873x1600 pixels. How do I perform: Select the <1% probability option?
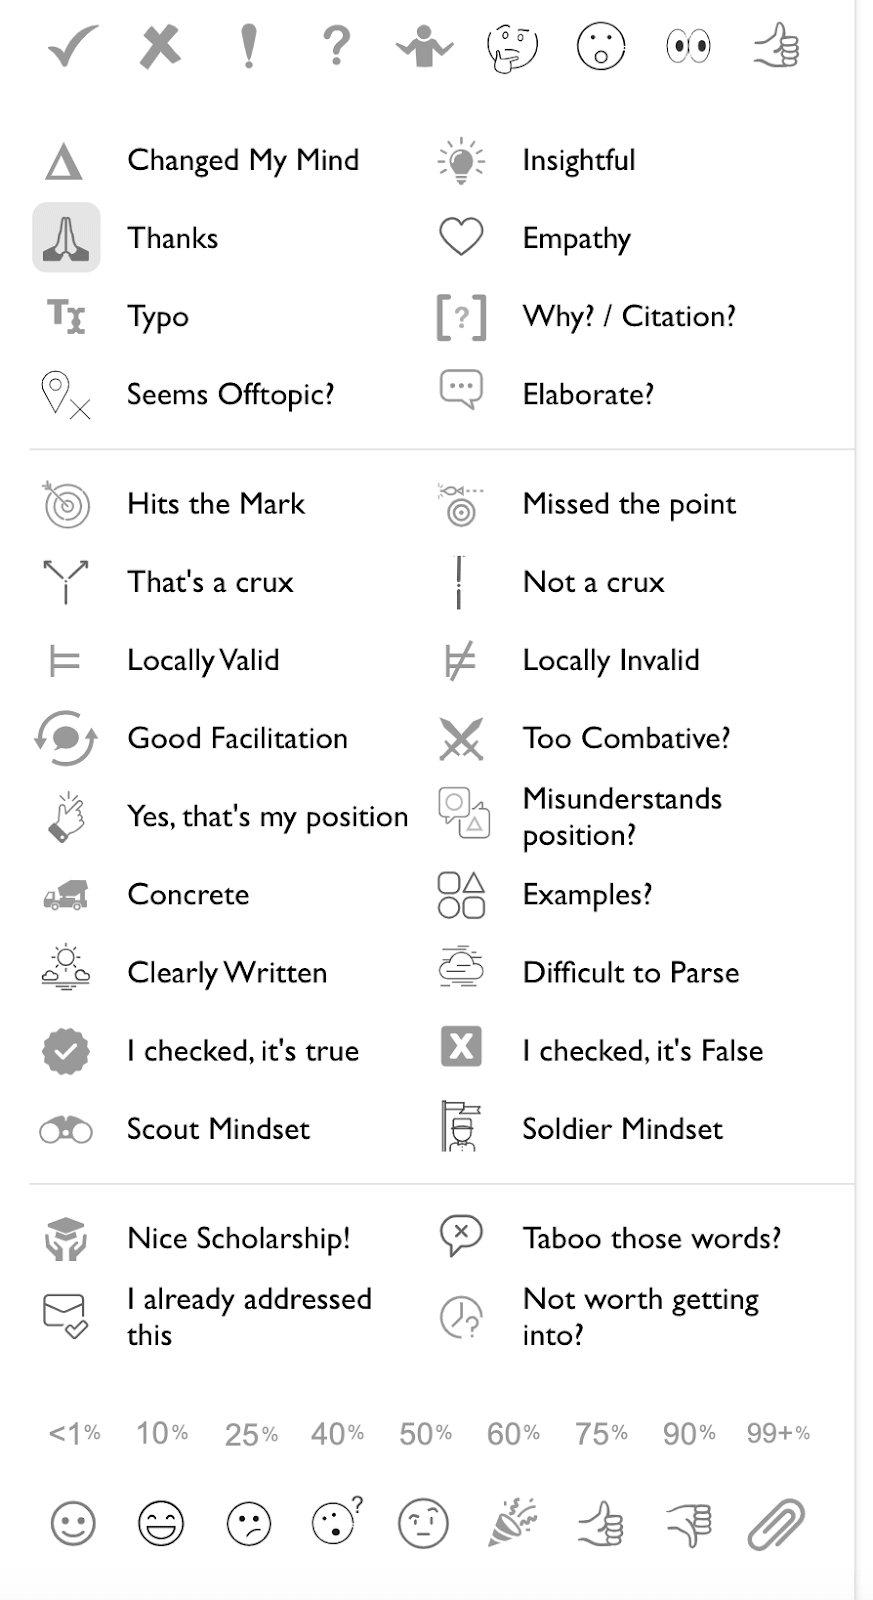point(74,1434)
